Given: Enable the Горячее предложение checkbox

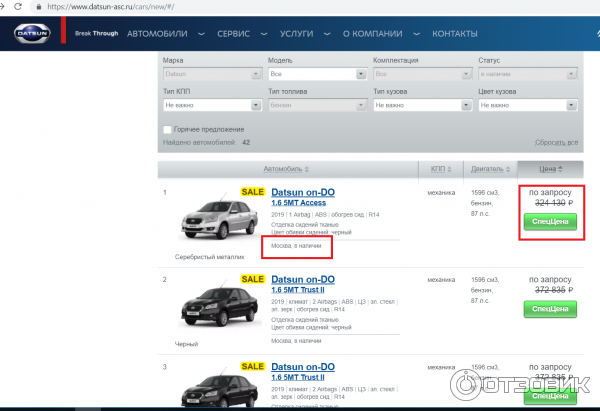Looking at the screenshot, I should [167, 129].
